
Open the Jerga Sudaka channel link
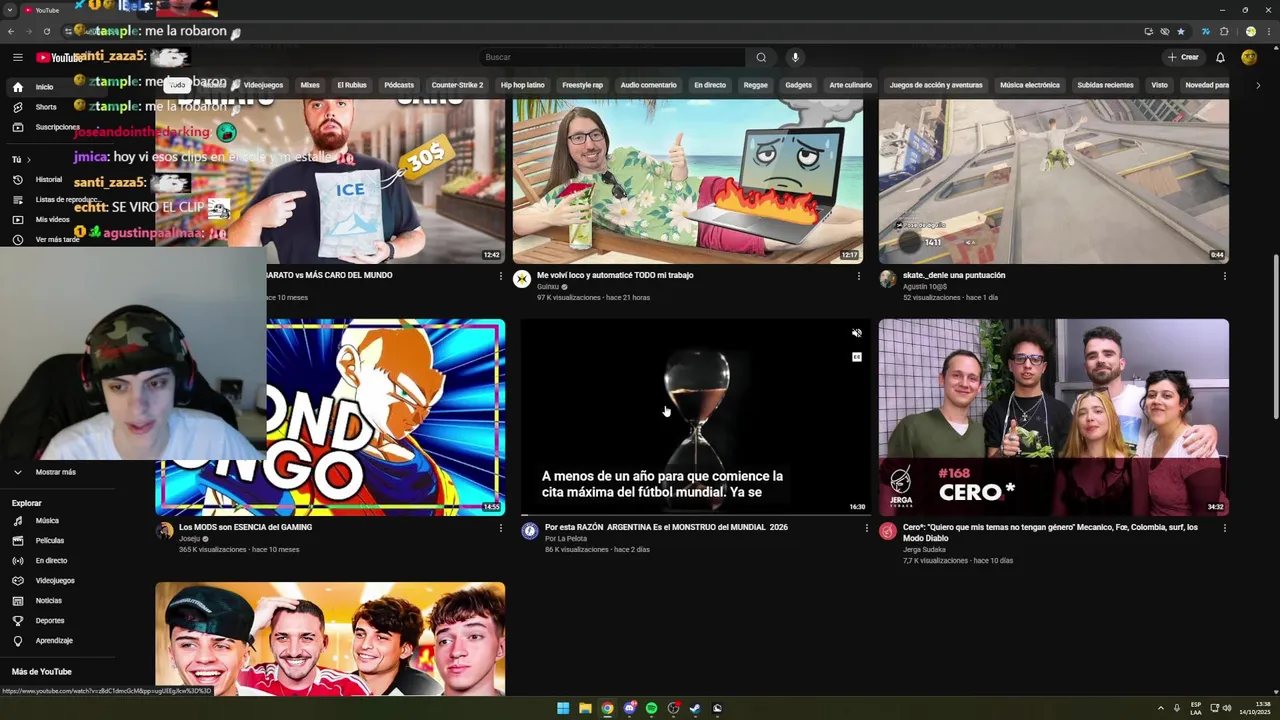pos(925,550)
